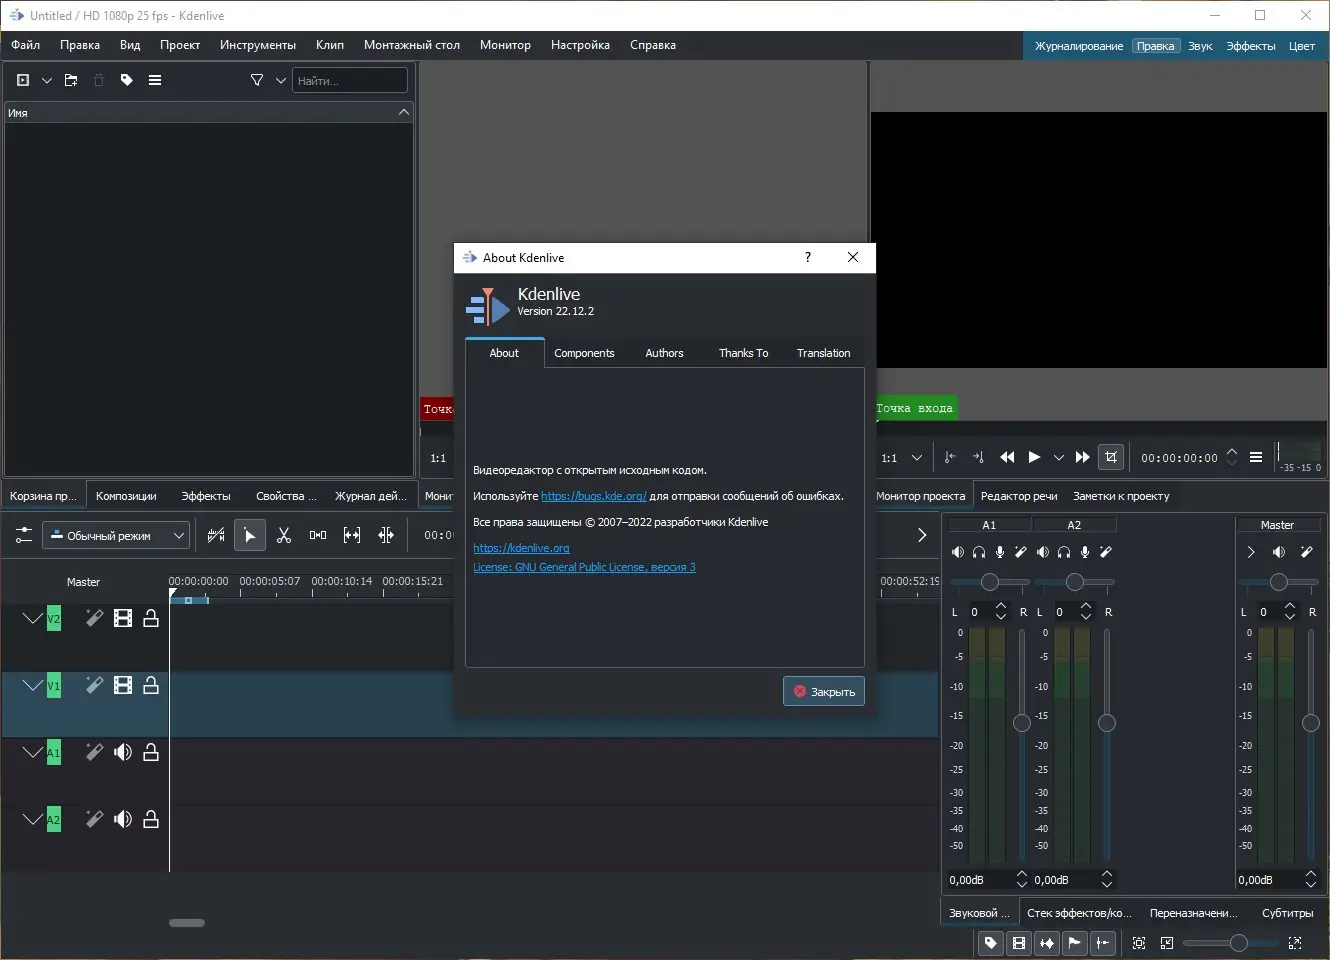Toggle video thumbnails film icon in bottom bar
This screenshot has height=960, width=1330.
click(1019, 942)
